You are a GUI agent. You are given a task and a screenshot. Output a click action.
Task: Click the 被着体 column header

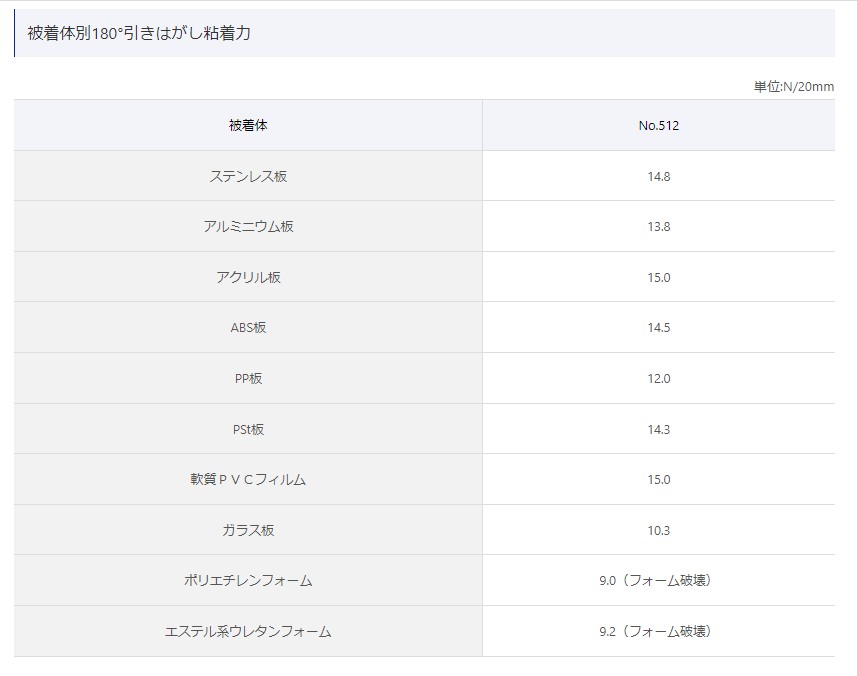tap(248, 125)
